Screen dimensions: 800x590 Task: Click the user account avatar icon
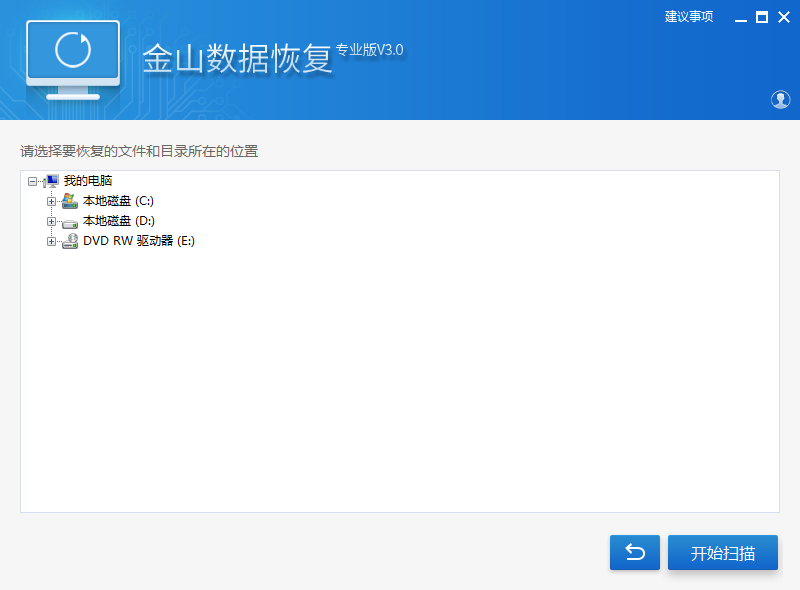tap(780, 100)
